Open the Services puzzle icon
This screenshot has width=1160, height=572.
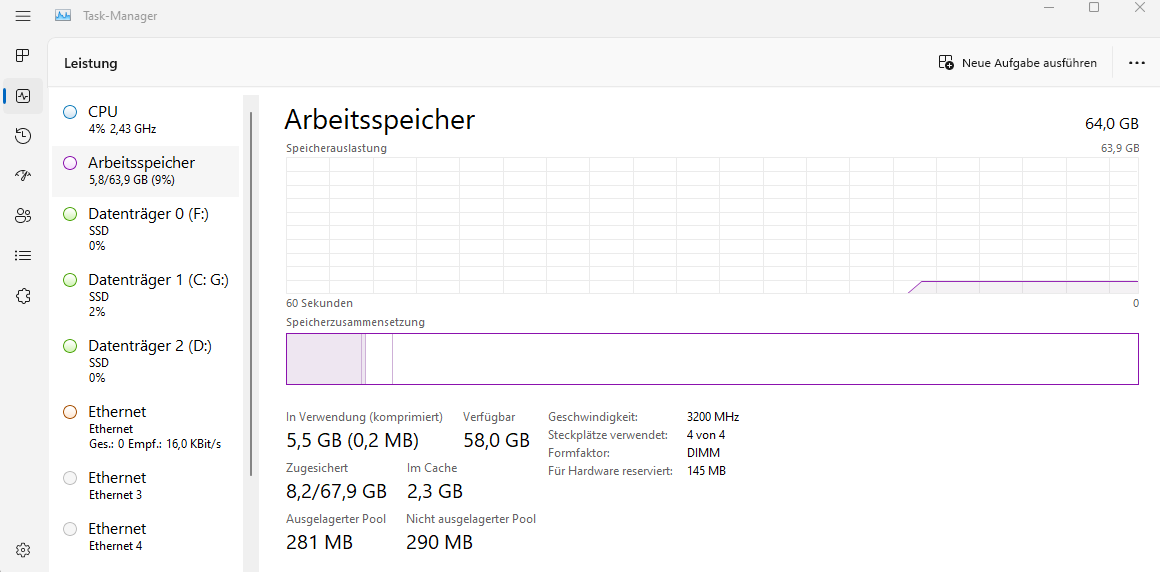click(x=23, y=295)
